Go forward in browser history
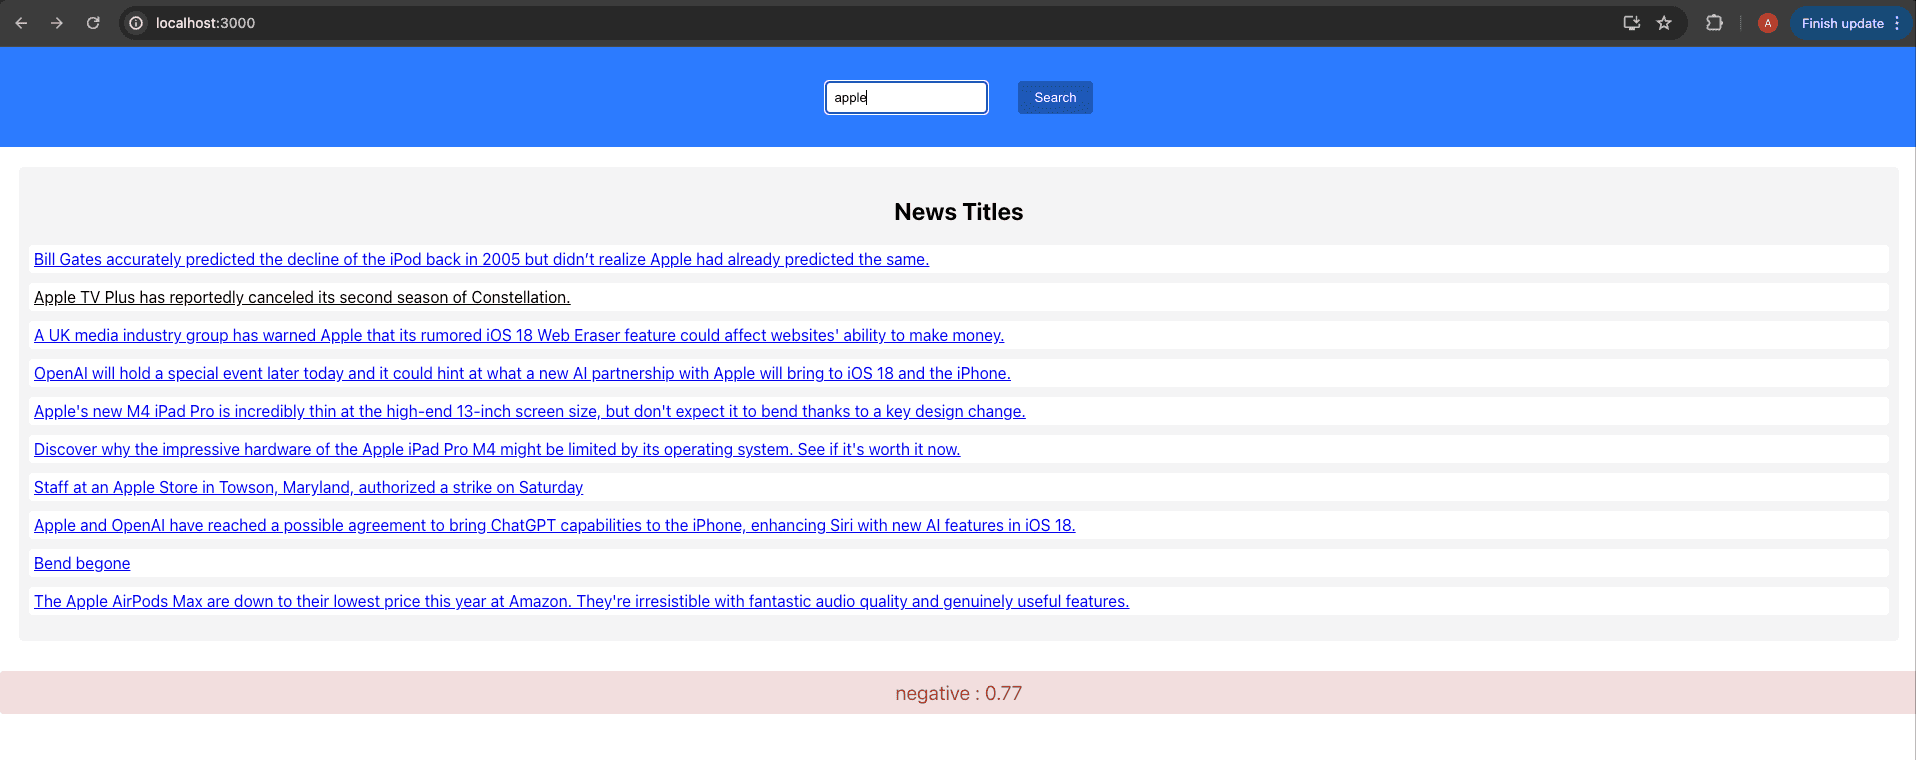The width and height of the screenshot is (1916, 760). [57, 23]
